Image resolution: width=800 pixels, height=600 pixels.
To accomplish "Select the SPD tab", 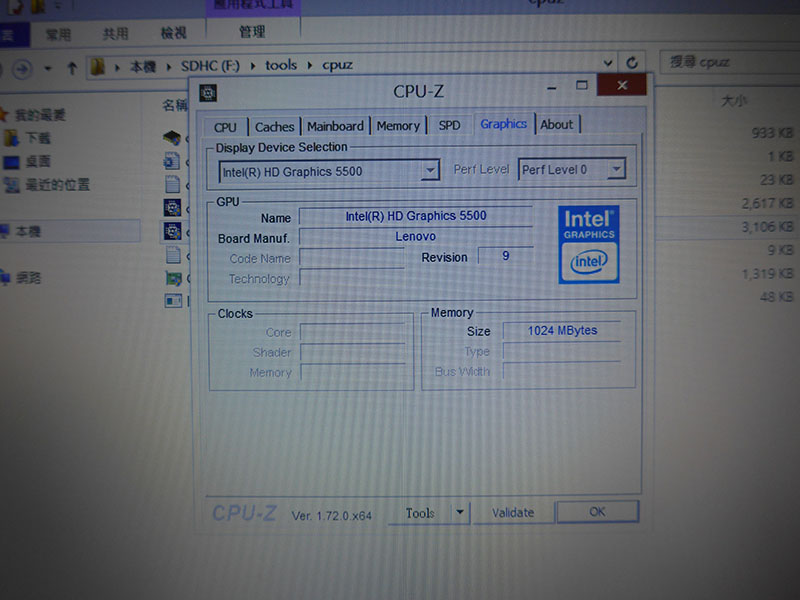I will coord(449,125).
